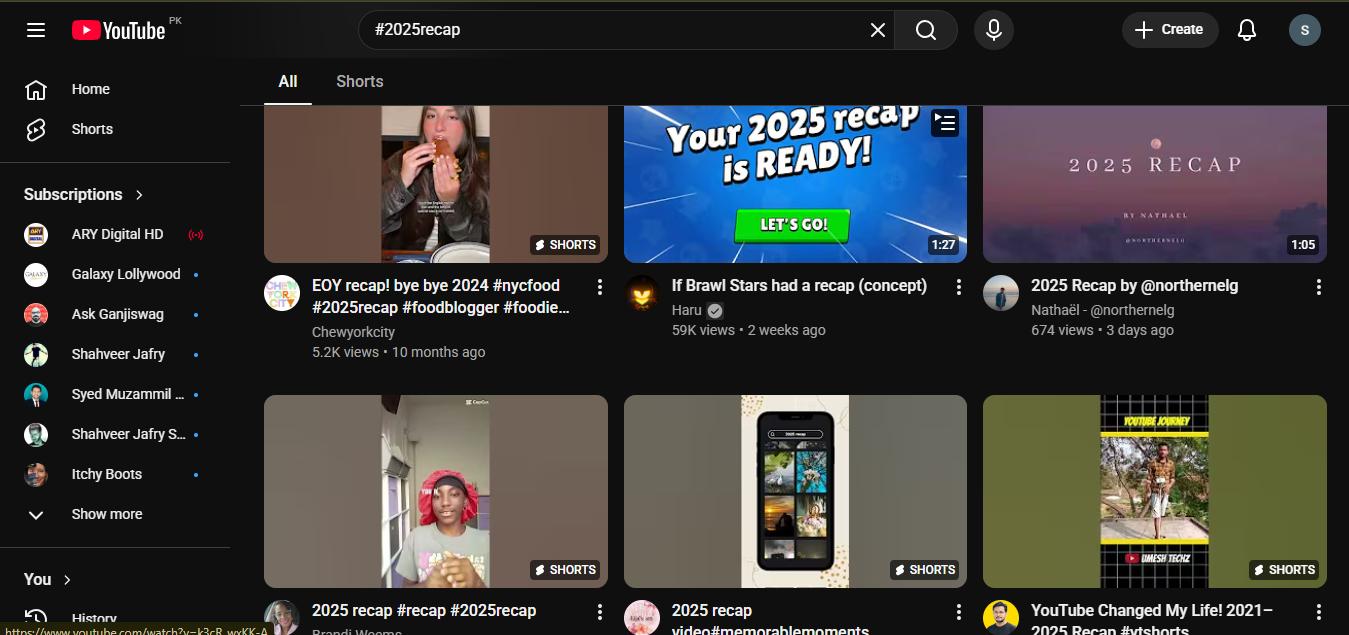The height and width of the screenshot is (635, 1349).
Task: Click the Create button
Action: point(1170,30)
